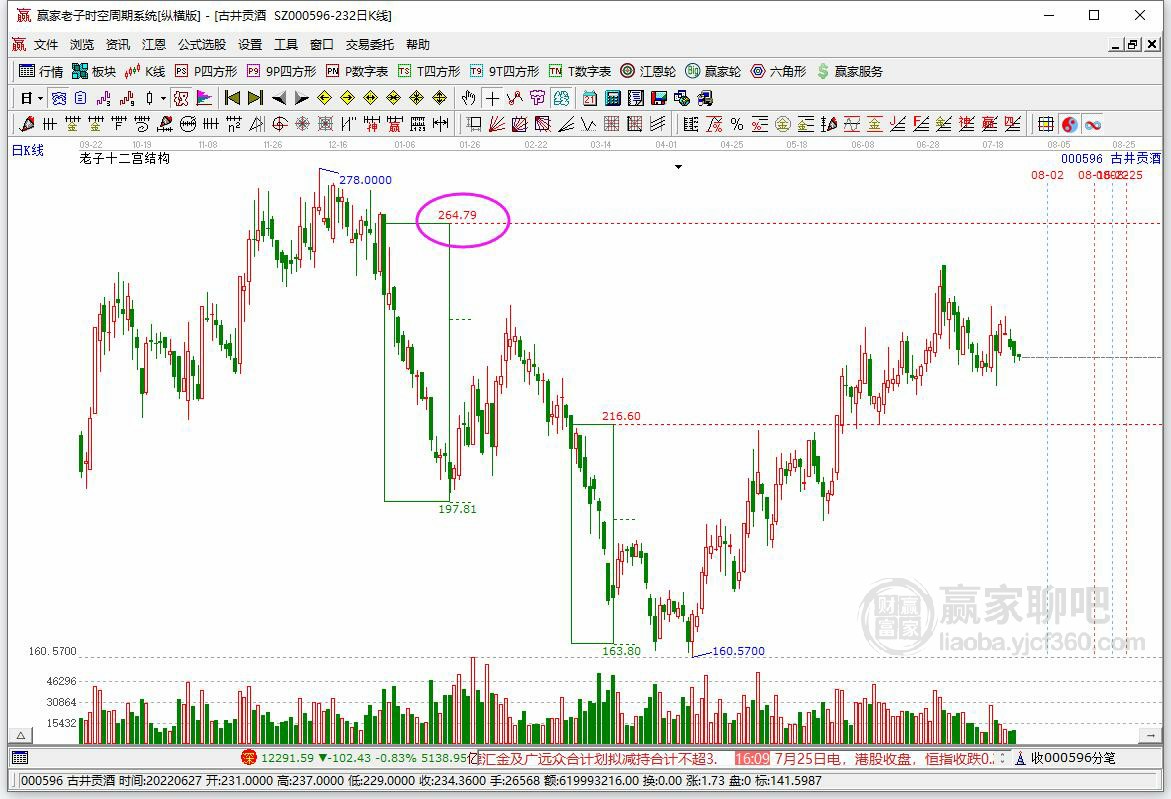Open the 江恩 menu

(x=153, y=45)
